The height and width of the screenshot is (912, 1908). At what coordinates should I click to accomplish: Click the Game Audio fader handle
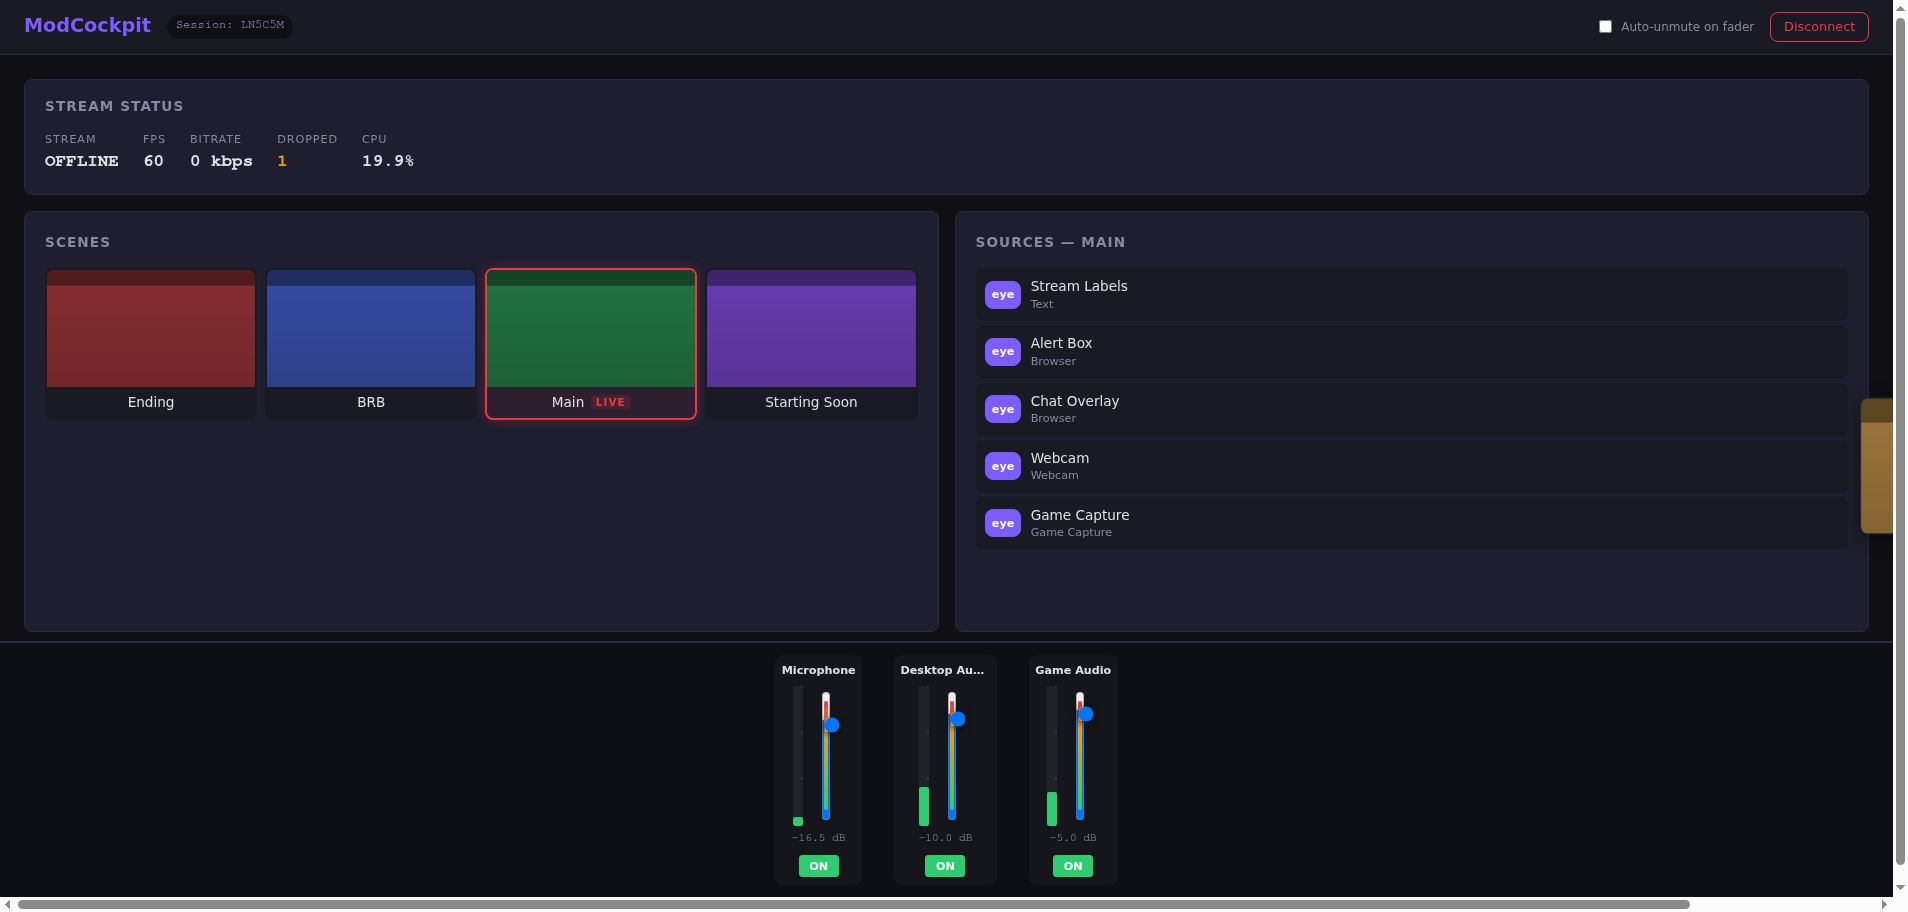(x=1085, y=714)
